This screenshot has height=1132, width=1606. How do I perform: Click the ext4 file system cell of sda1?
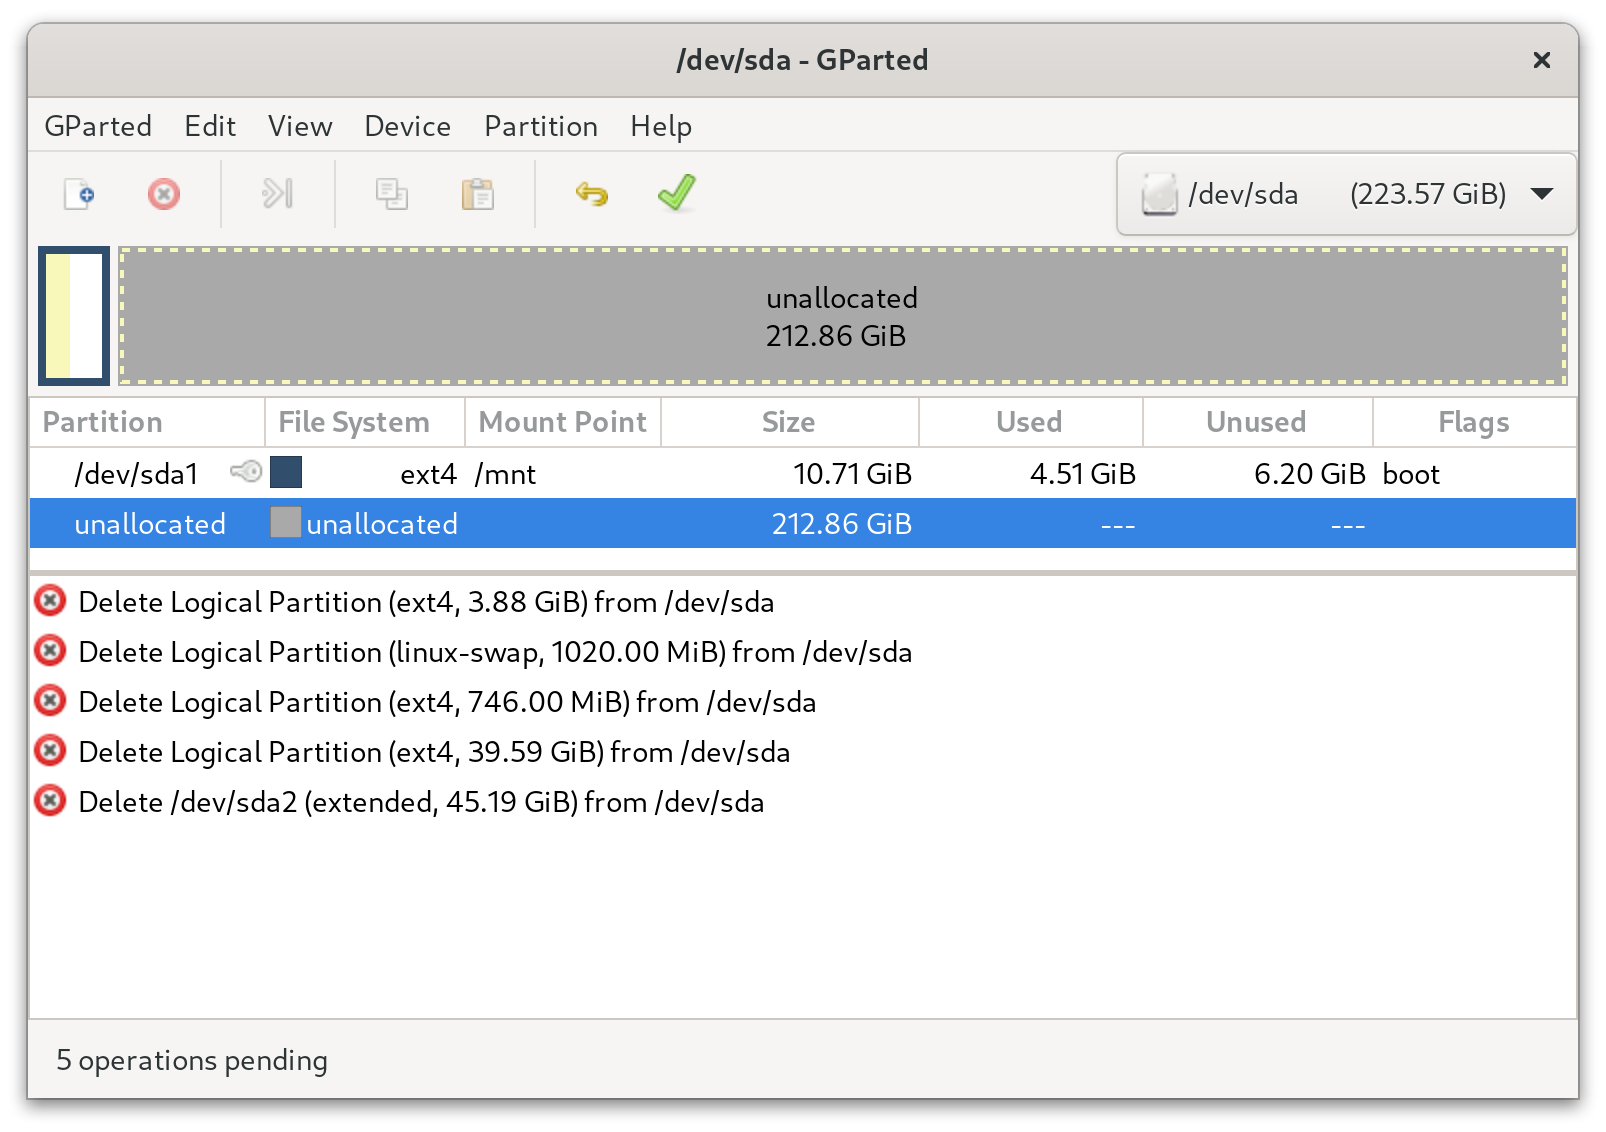coord(428,474)
